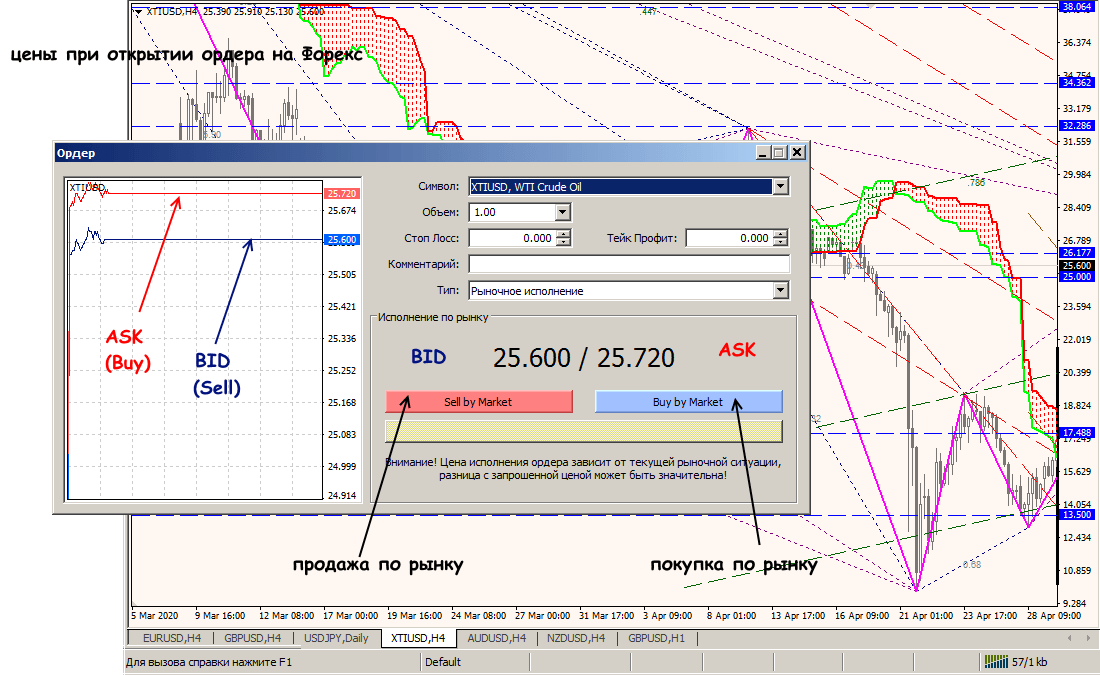Image resolution: width=1100 pixels, height=675 pixels.
Task: Close the Ордер dialog
Action: click(x=797, y=152)
